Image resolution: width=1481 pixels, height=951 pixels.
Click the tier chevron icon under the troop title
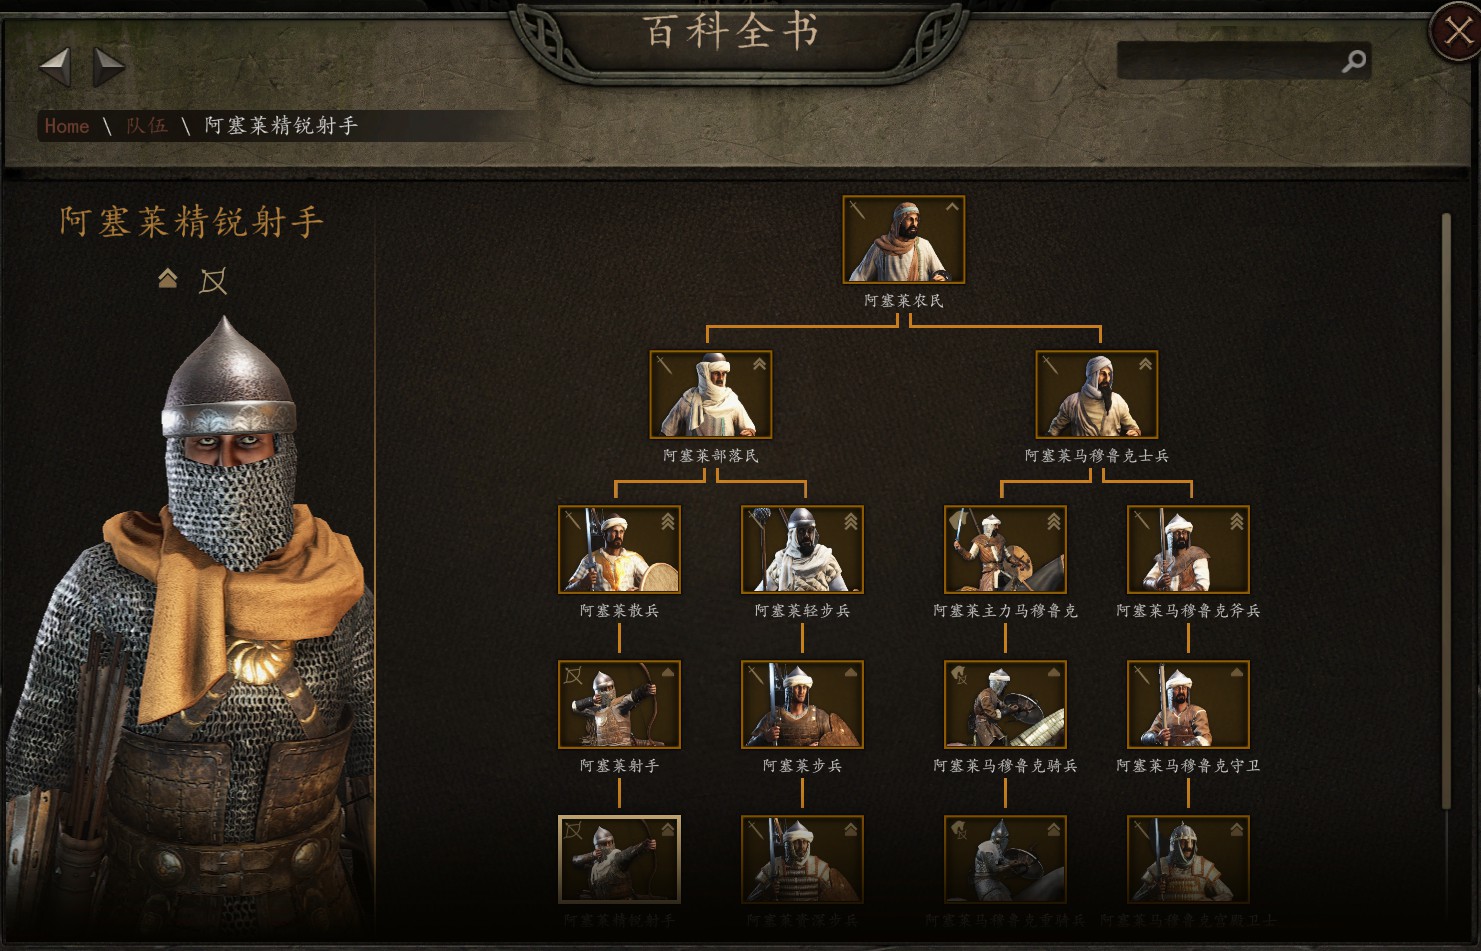click(168, 279)
